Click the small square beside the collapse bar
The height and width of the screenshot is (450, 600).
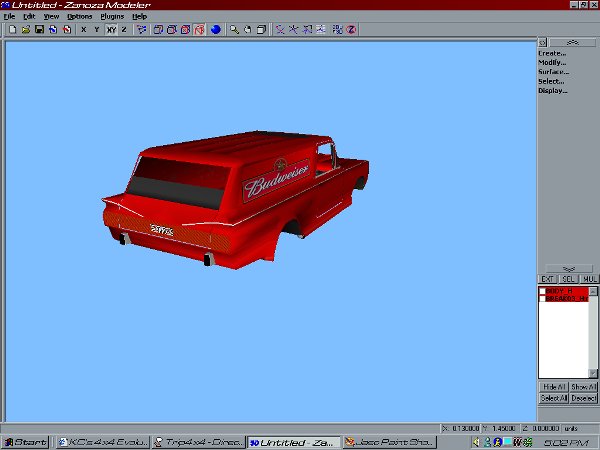542,42
